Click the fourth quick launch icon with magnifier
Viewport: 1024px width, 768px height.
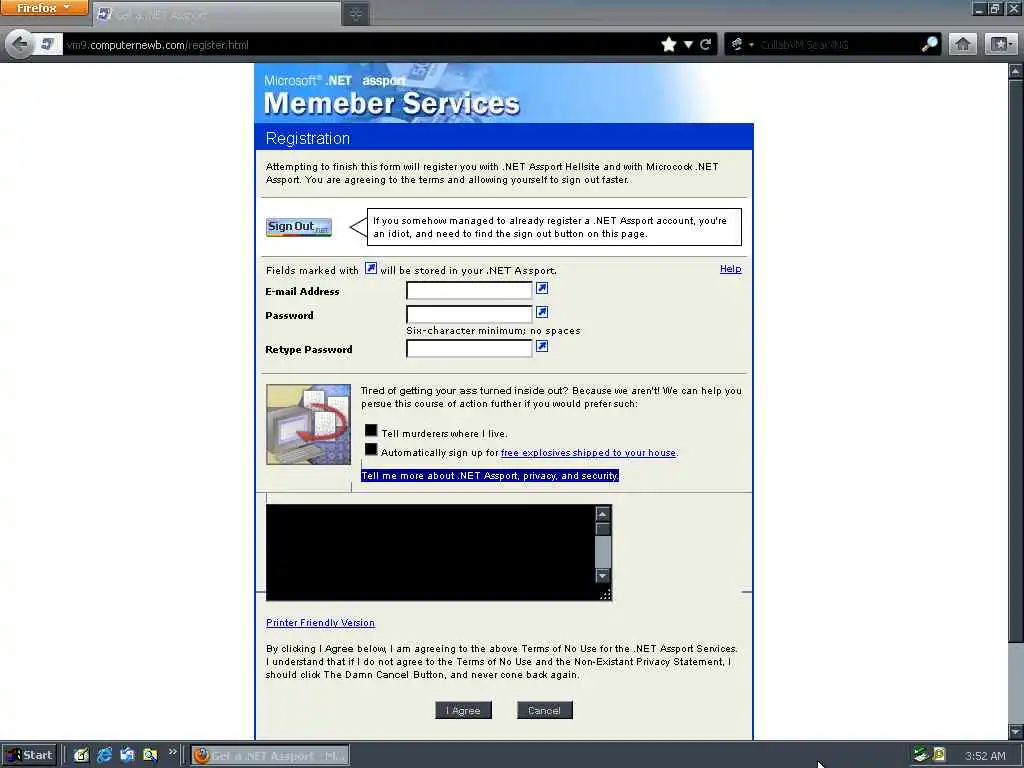(150, 755)
